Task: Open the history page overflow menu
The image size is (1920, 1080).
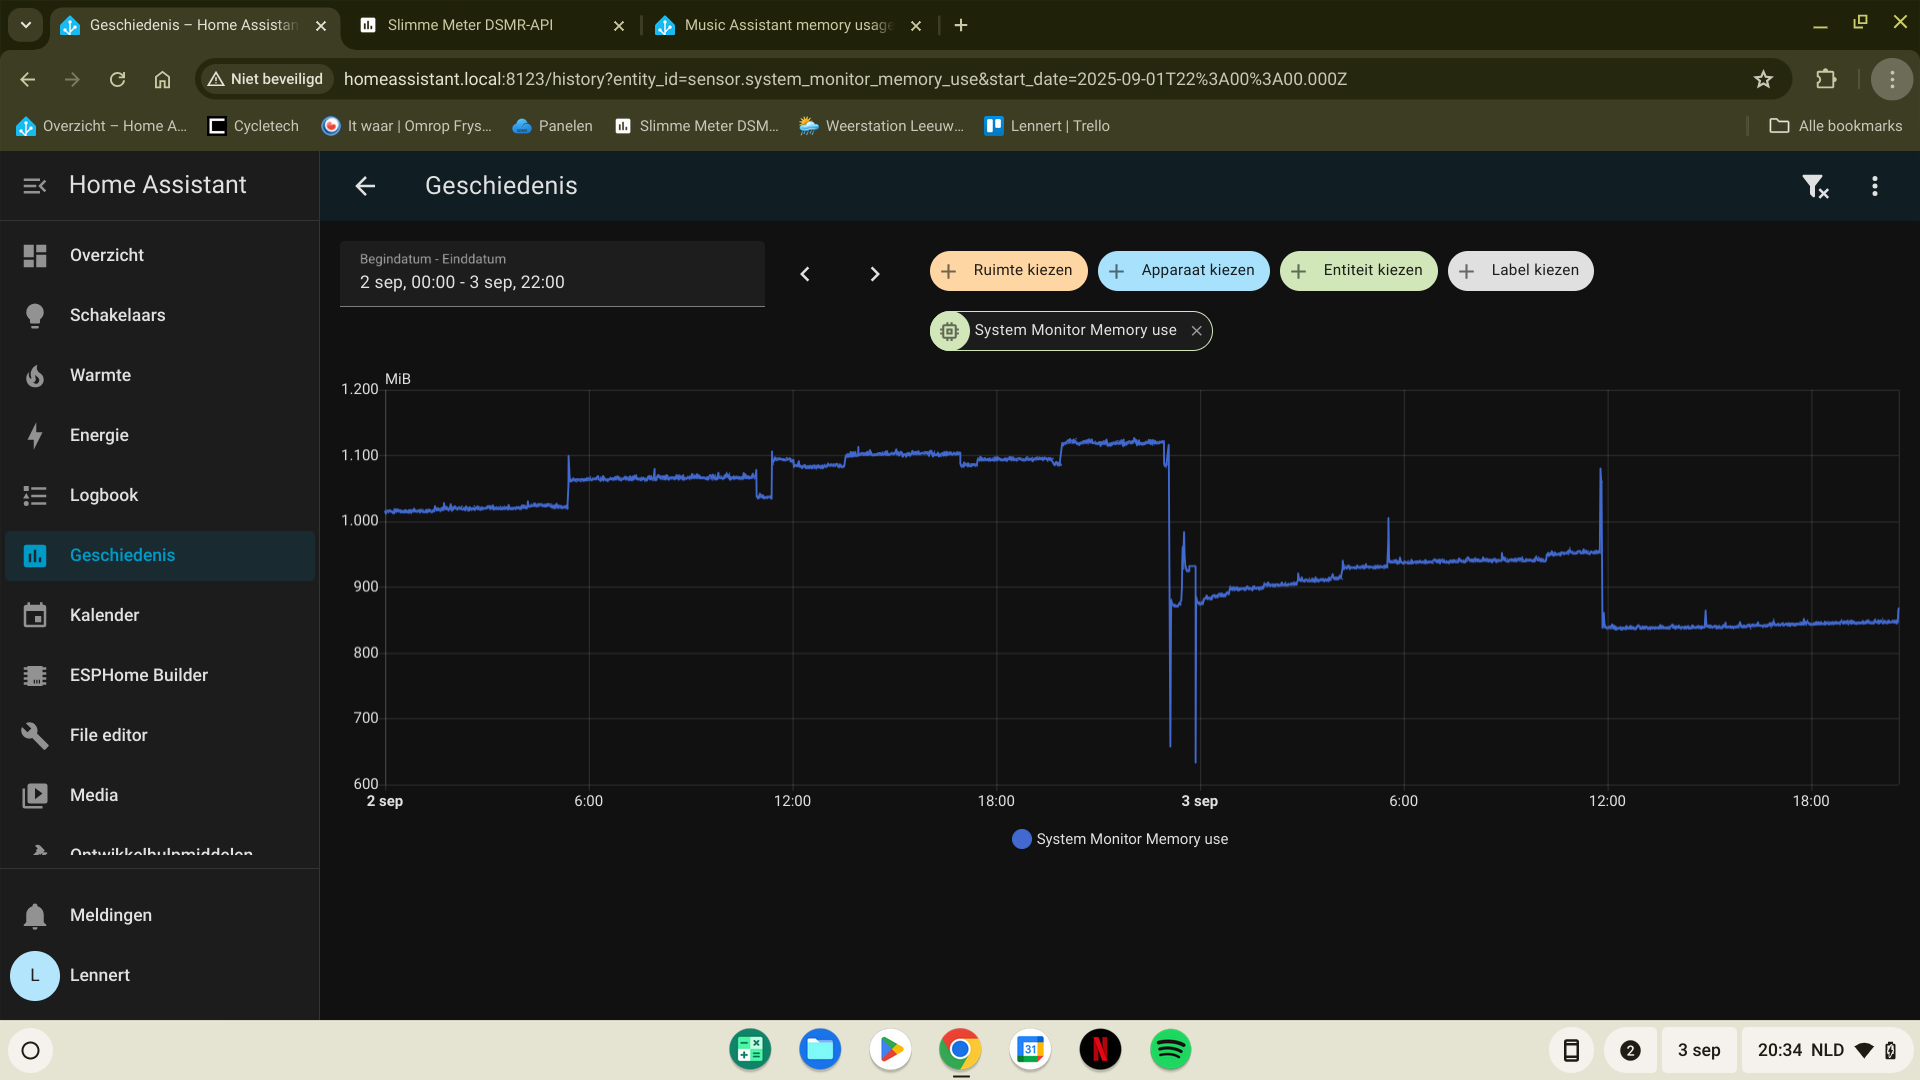Action: pos(1875,186)
